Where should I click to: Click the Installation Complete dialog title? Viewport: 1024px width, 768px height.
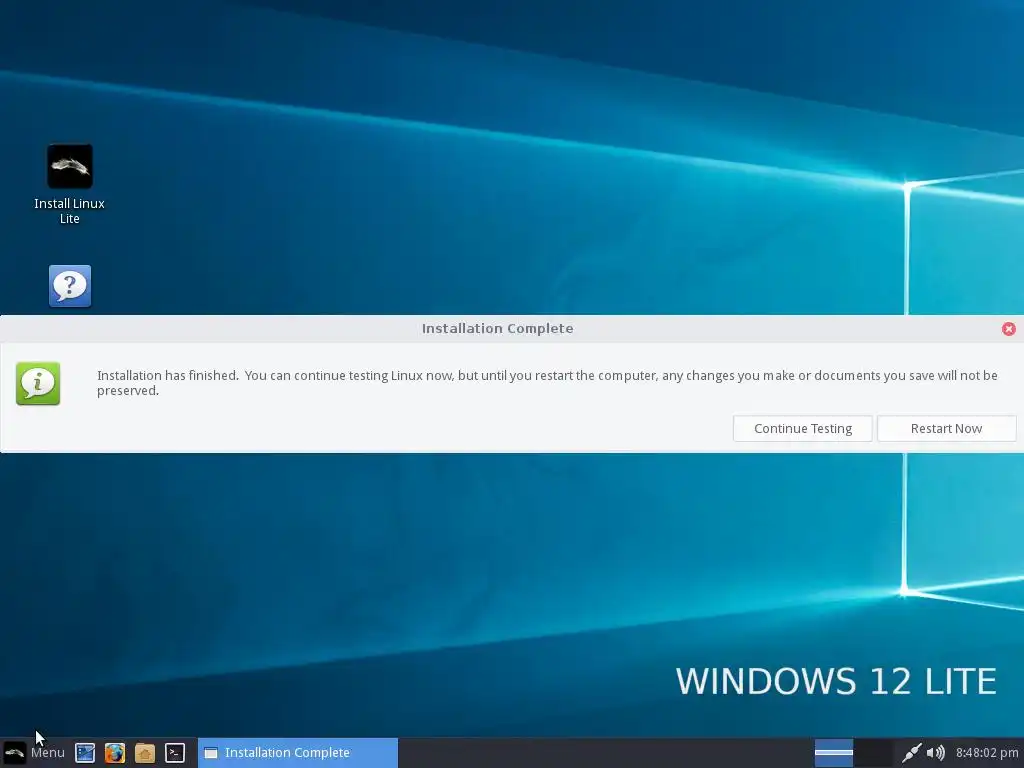pos(498,328)
